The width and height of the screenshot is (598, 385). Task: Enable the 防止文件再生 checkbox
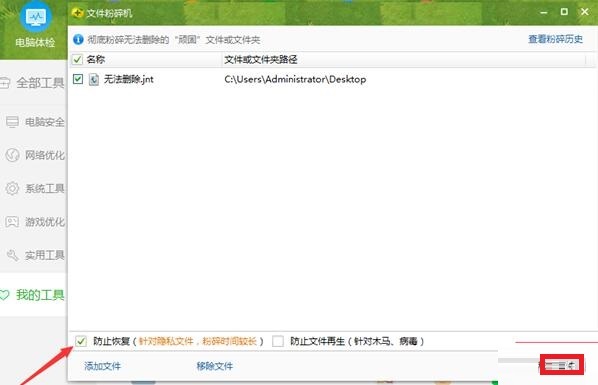pos(278,341)
